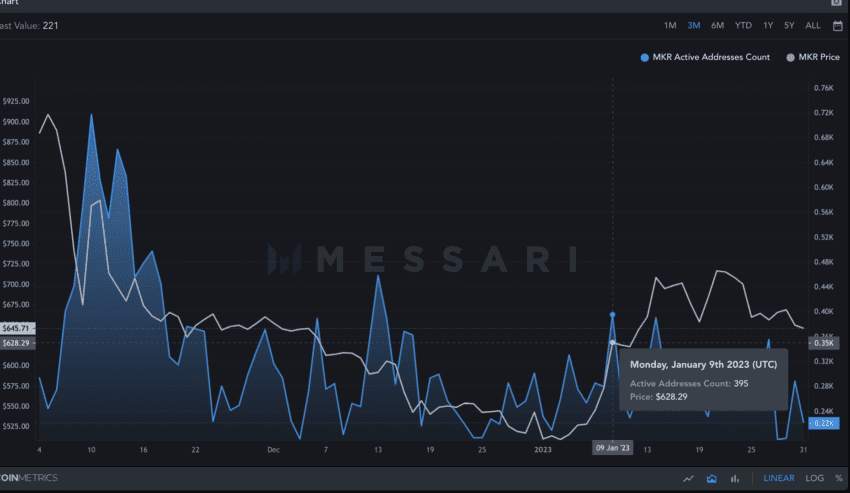Viewport: 850px width, 493px height.
Task: Select the 6M time range
Action: pos(717,25)
